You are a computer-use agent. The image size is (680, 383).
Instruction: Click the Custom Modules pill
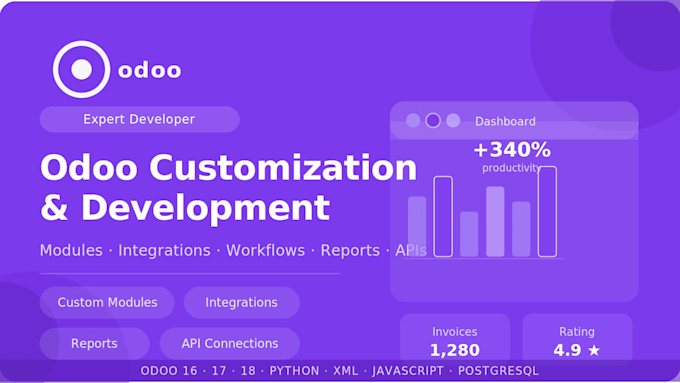tap(107, 302)
